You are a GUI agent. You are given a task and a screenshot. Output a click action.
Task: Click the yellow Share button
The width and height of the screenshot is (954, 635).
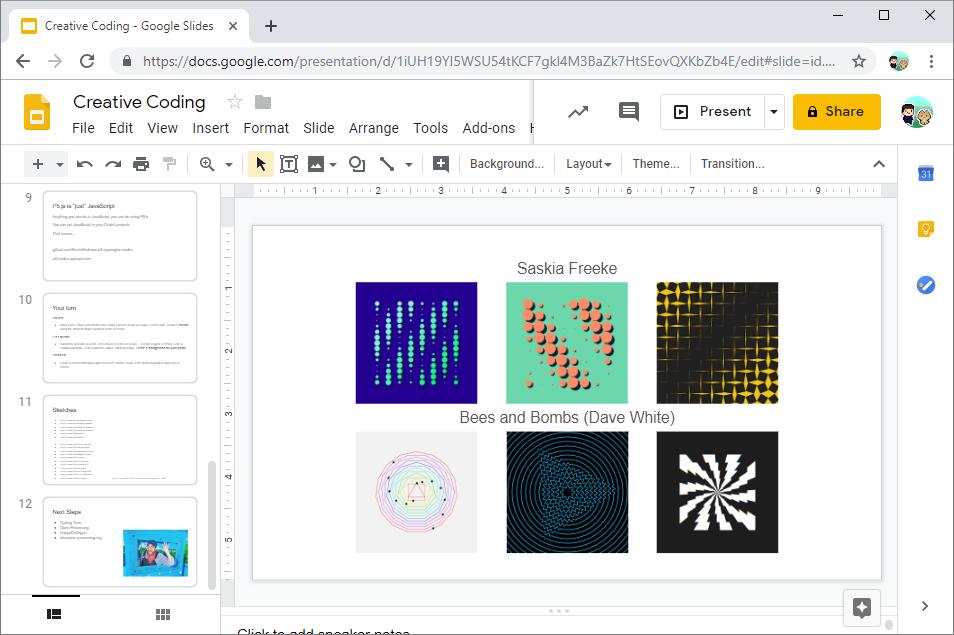tap(837, 111)
